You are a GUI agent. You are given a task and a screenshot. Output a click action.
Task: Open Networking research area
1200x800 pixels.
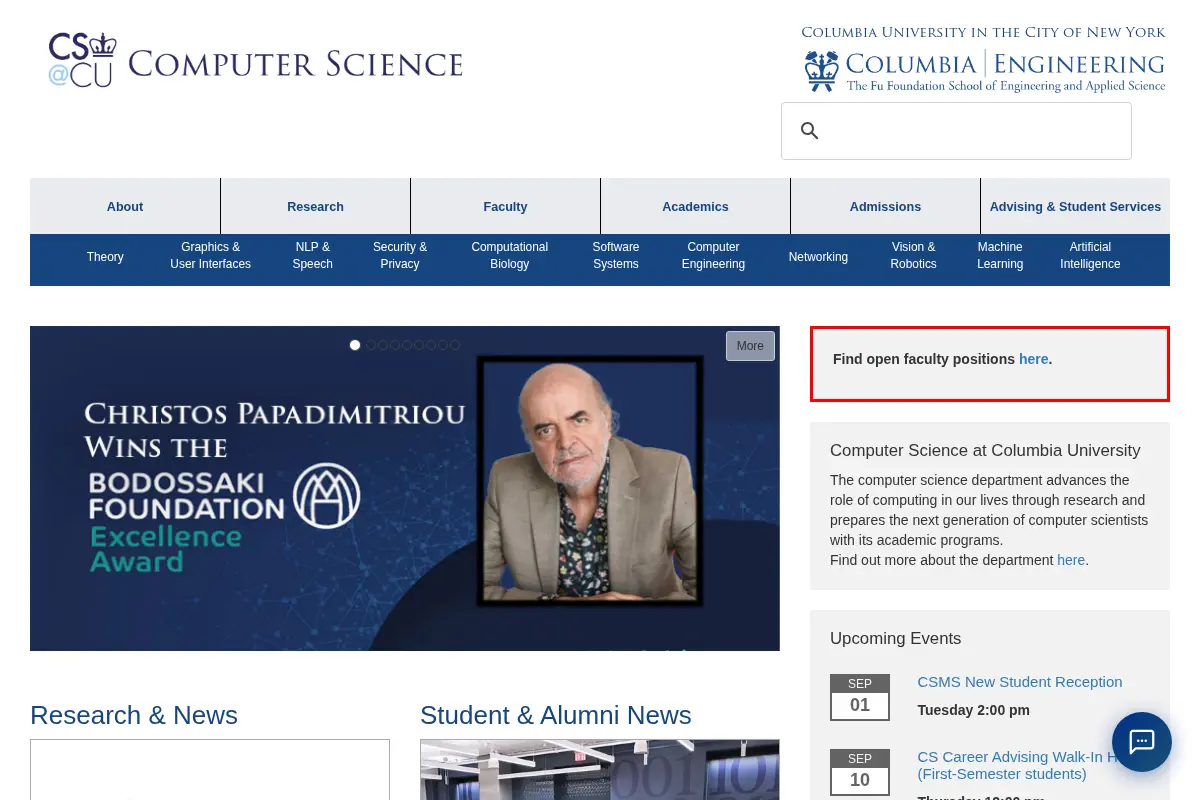(818, 257)
